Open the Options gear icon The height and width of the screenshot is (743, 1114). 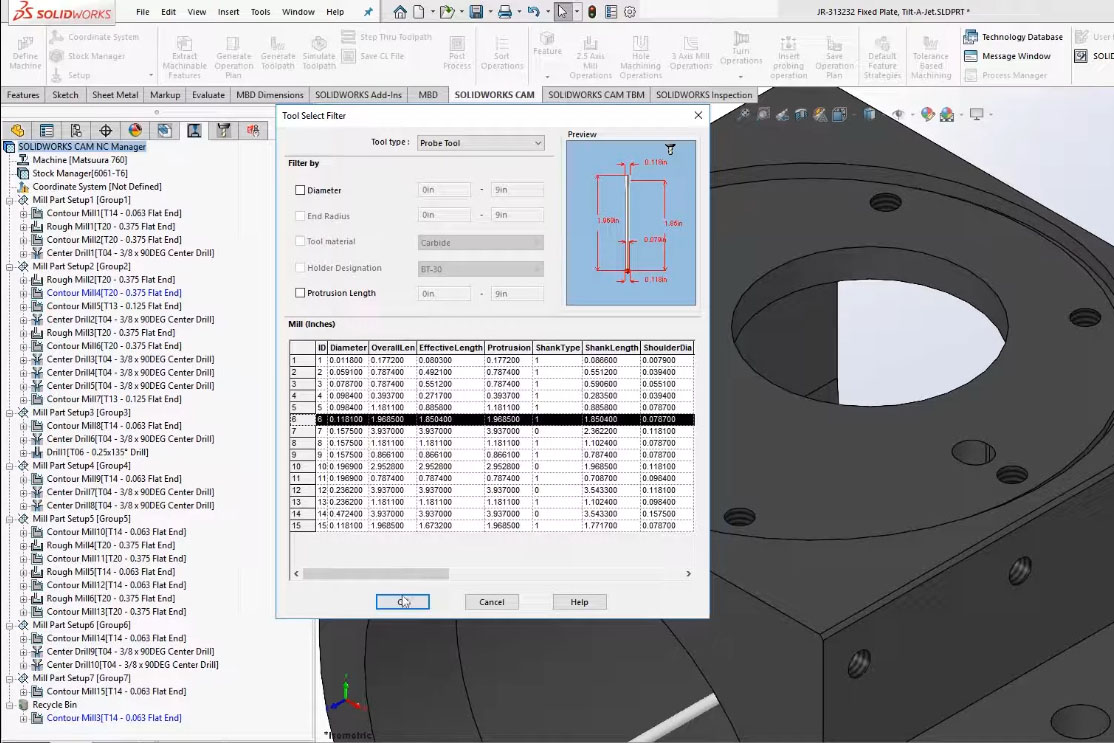pos(629,12)
